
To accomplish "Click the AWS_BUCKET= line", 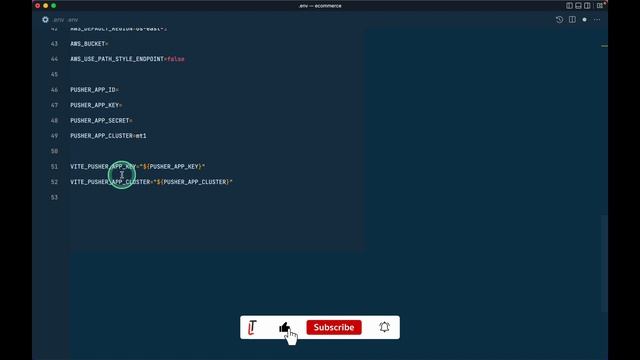I will pos(89,44).
